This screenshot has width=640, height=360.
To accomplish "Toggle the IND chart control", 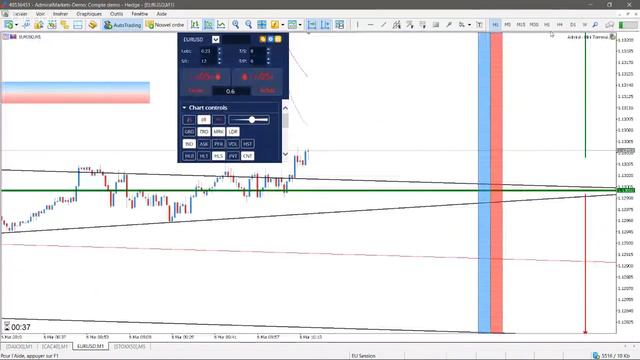I will [189, 144].
